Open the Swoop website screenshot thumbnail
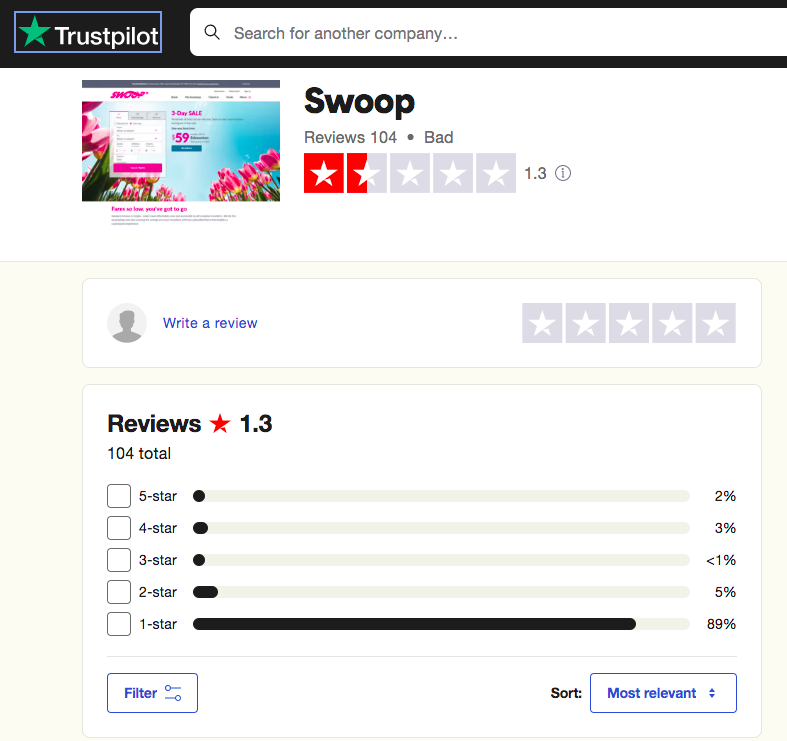The width and height of the screenshot is (787, 741). tap(181, 154)
